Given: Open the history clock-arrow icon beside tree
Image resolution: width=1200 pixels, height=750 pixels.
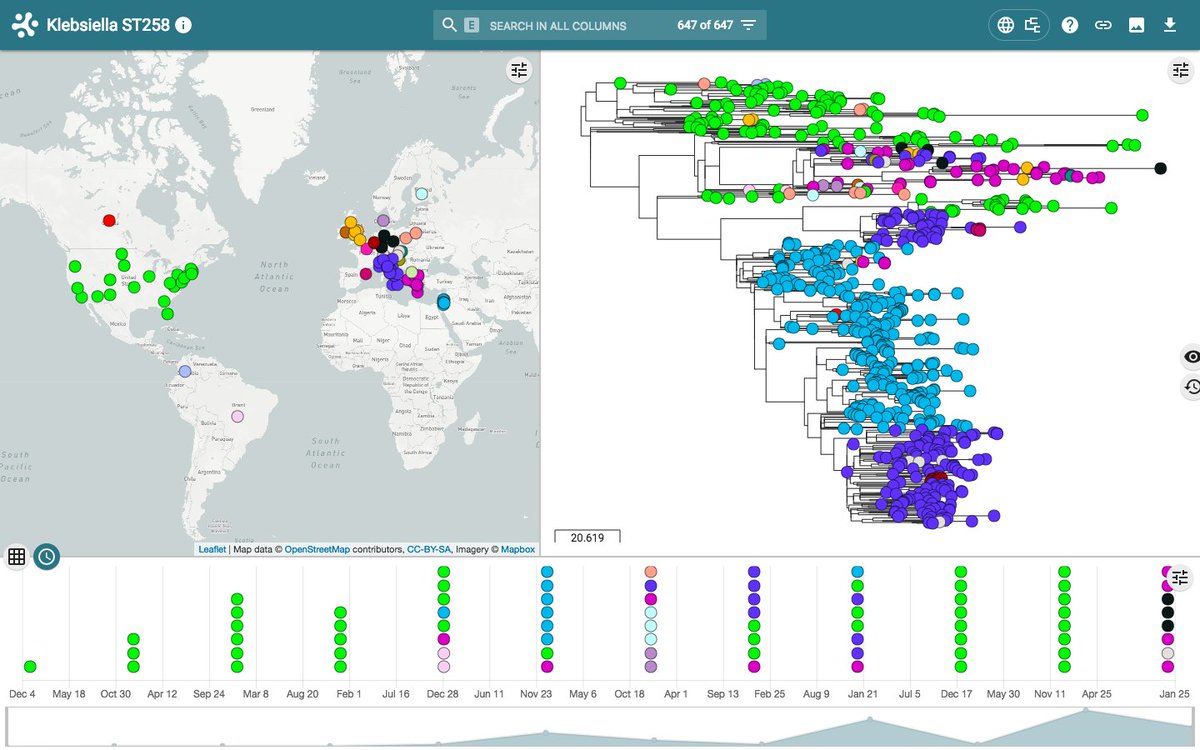Looking at the screenshot, I should [x=1191, y=387].
